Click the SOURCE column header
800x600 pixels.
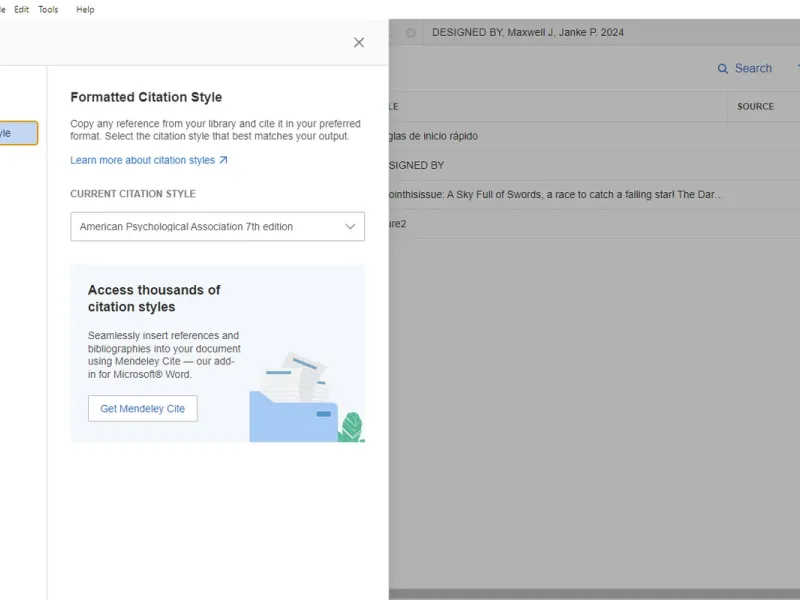click(755, 107)
